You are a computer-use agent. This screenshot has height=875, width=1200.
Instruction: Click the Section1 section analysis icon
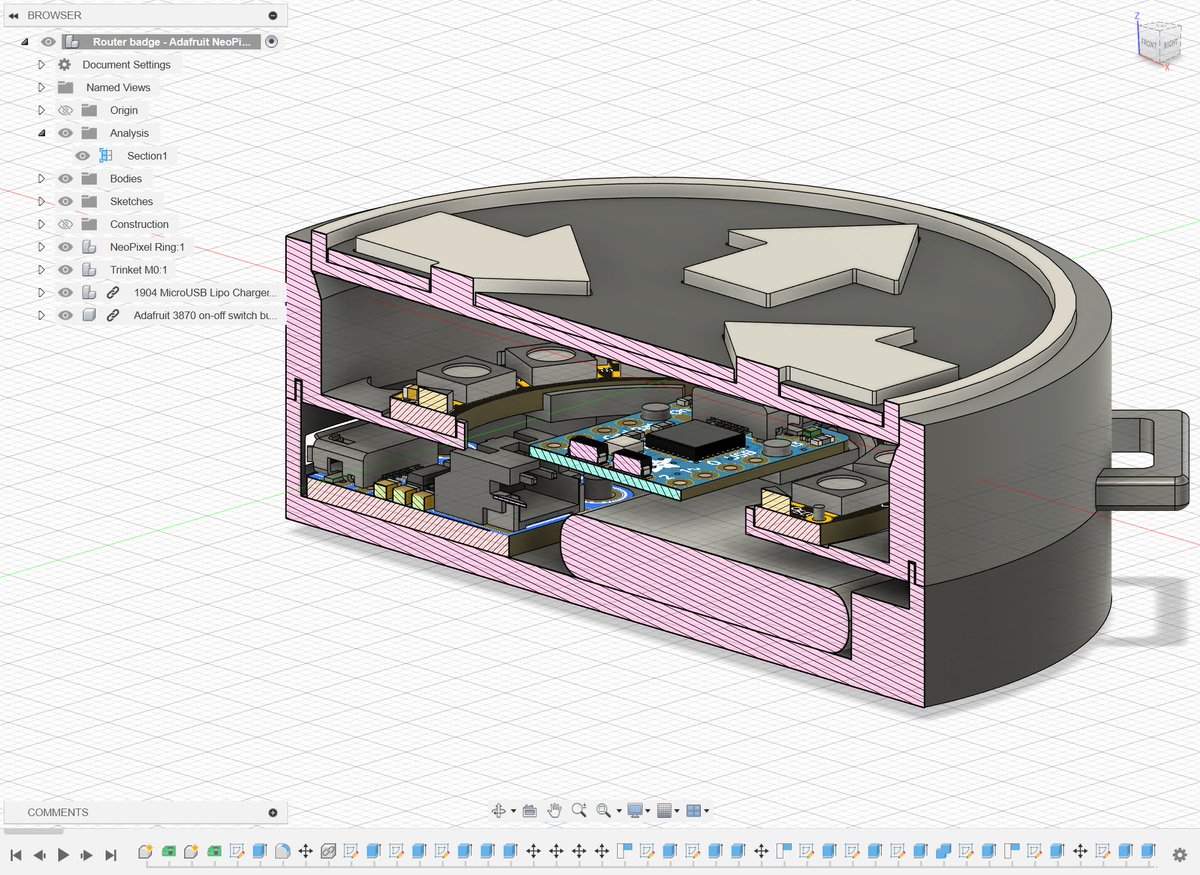[105, 156]
